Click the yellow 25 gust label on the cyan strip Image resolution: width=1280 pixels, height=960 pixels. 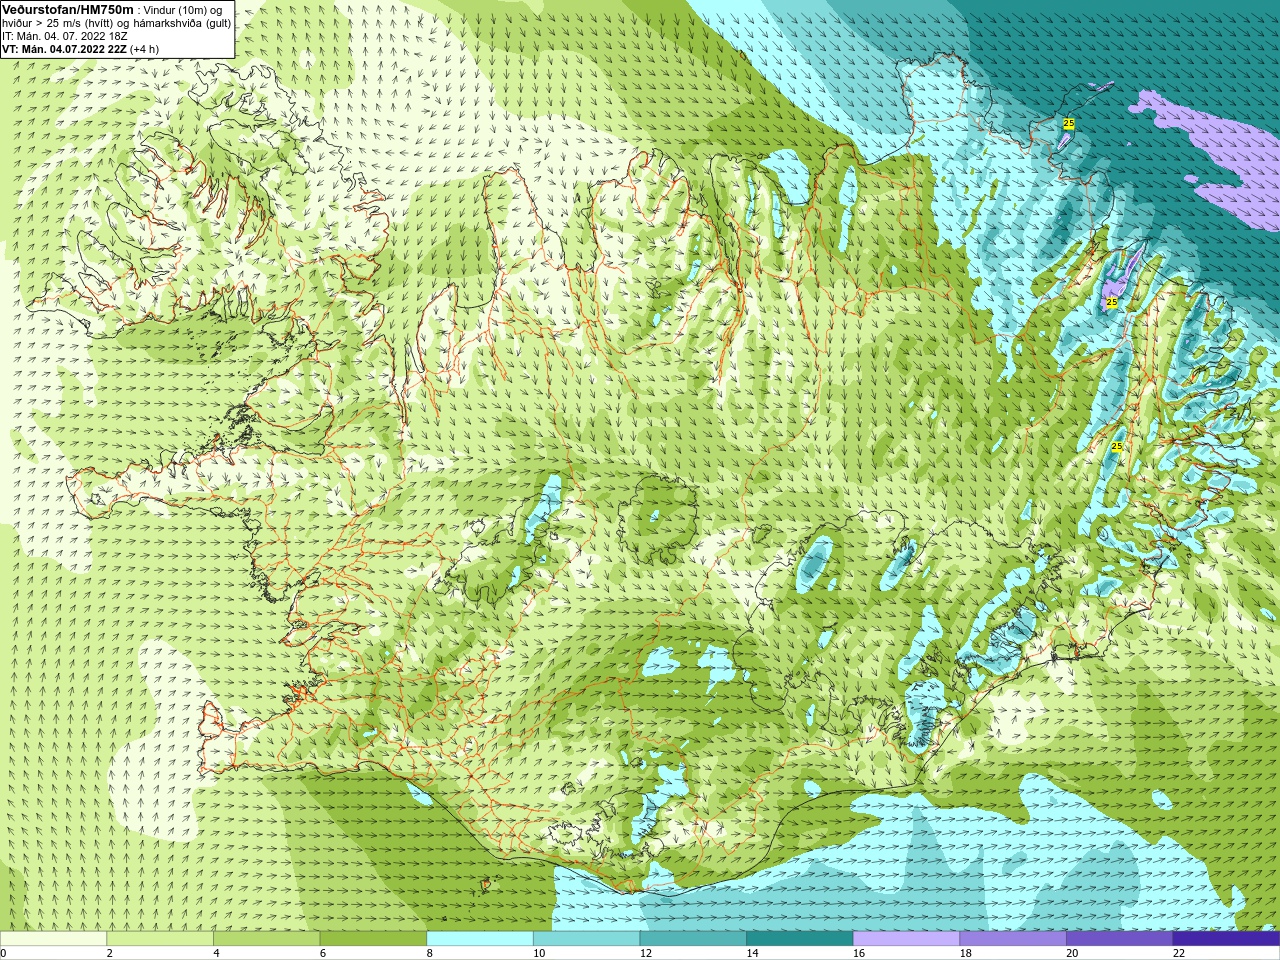tap(1117, 446)
